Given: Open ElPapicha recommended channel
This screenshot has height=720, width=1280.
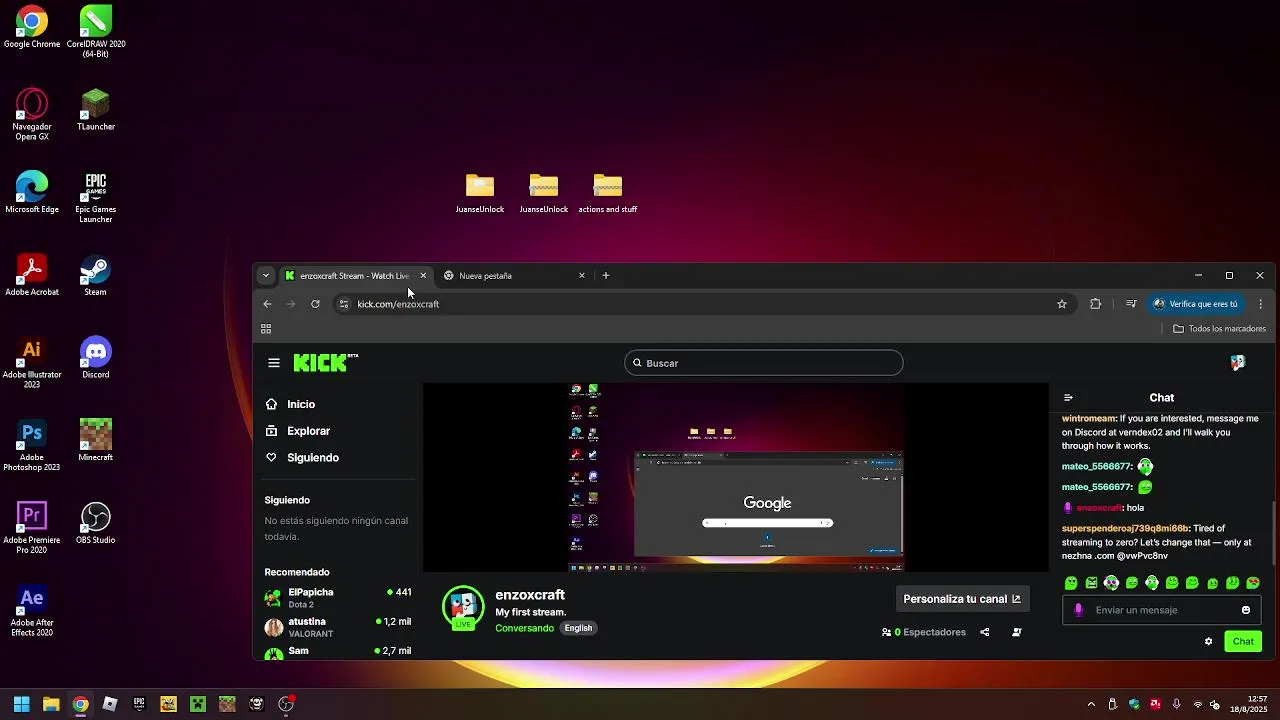Looking at the screenshot, I should point(338,598).
